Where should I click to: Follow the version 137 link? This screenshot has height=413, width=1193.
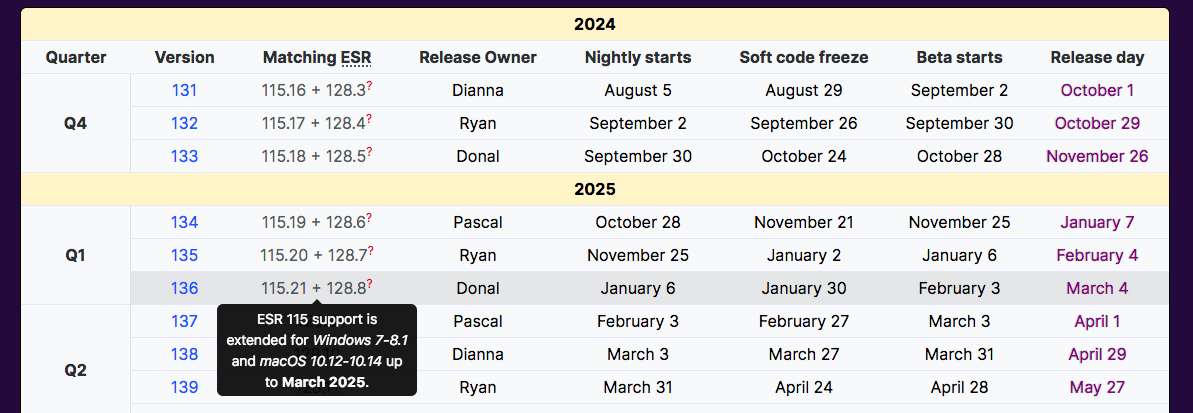tap(184, 321)
